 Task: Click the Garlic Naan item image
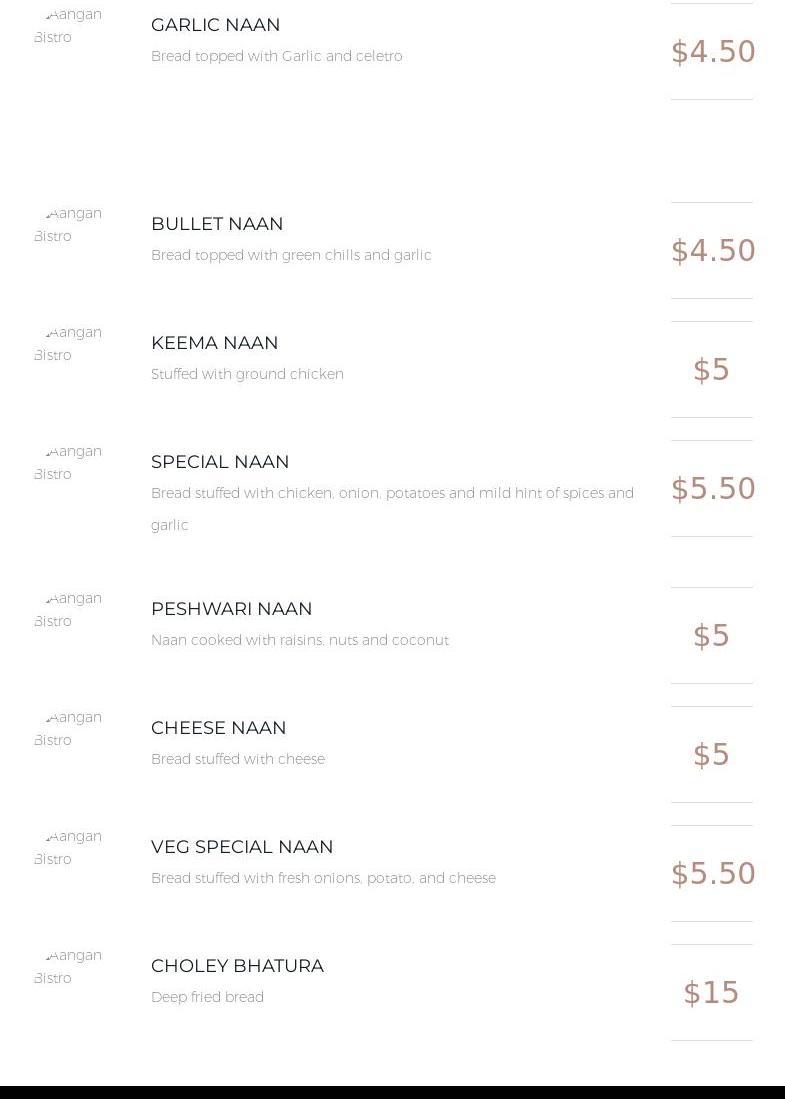point(68,26)
